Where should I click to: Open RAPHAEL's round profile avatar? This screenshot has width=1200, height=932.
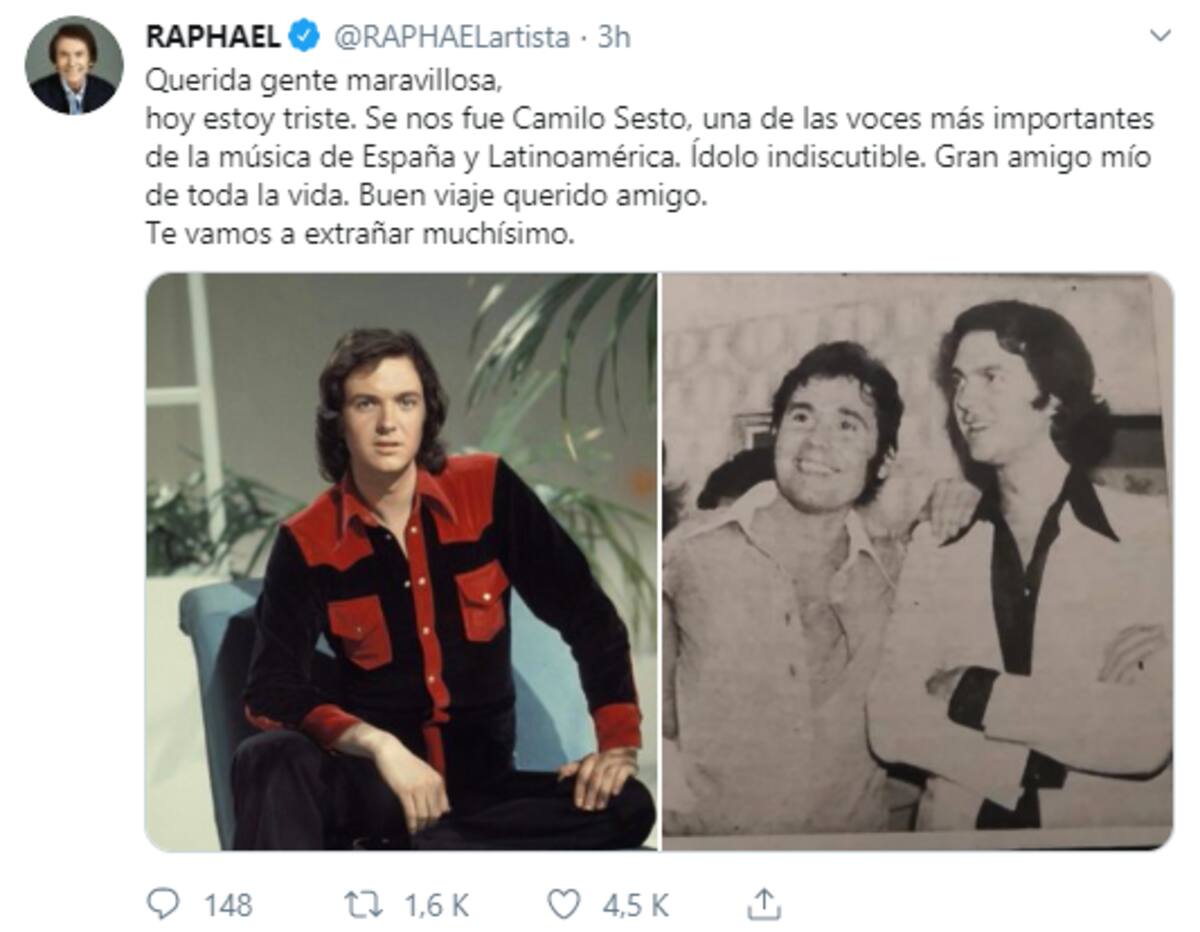point(74,66)
